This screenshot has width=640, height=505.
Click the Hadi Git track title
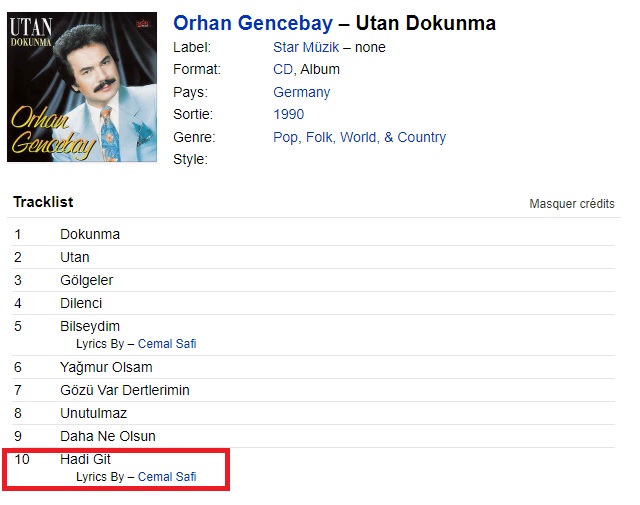pyautogui.click(x=85, y=459)
